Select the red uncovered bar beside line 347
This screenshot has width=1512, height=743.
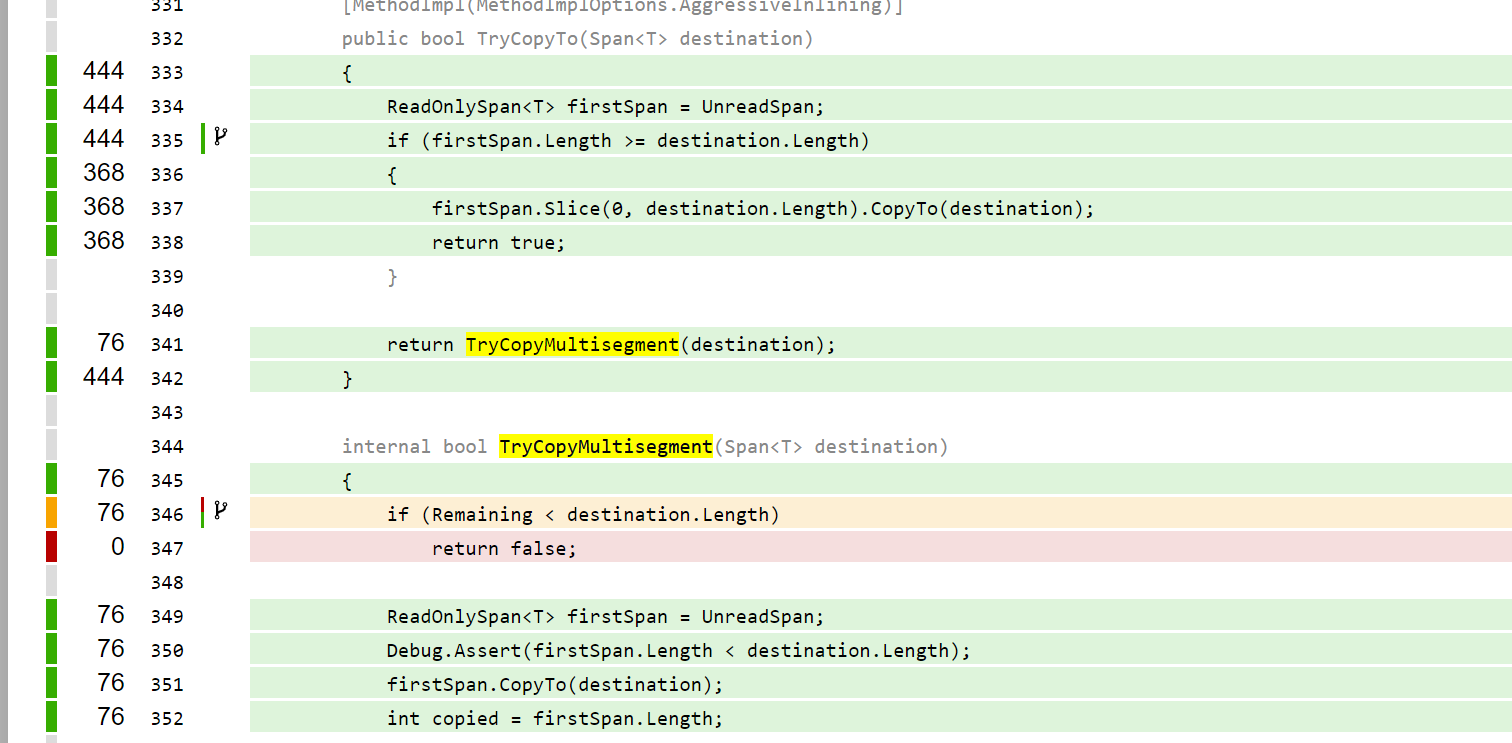coord(50,547)
